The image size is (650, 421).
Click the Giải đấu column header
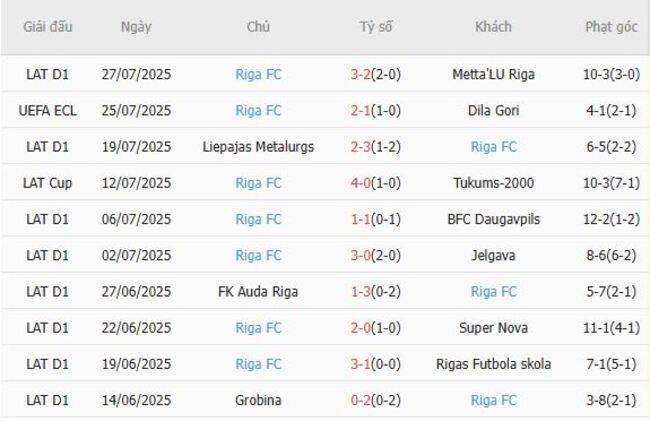click(x=48, y=27)
